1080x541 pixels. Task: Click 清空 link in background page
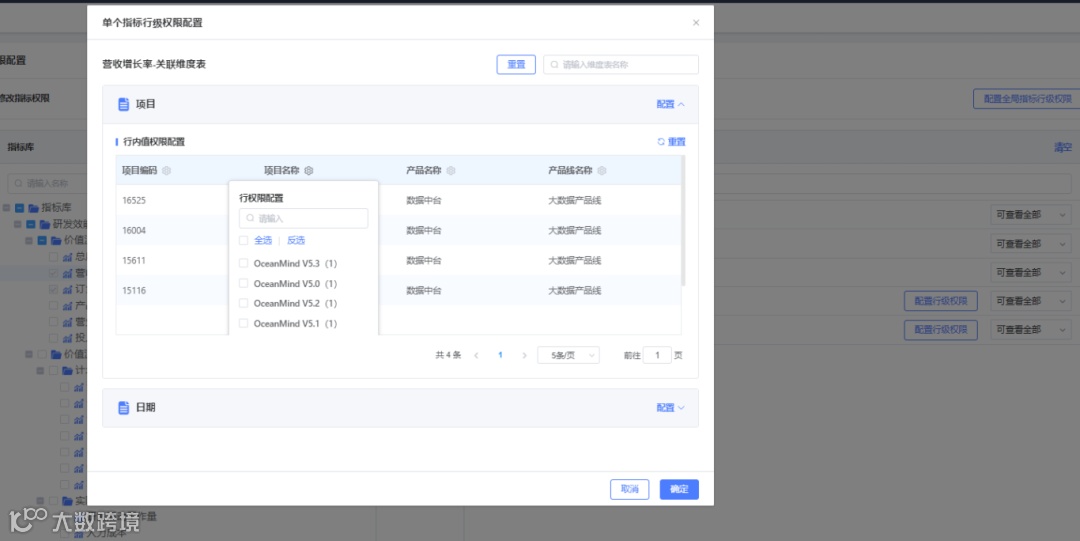(1063, 147)
